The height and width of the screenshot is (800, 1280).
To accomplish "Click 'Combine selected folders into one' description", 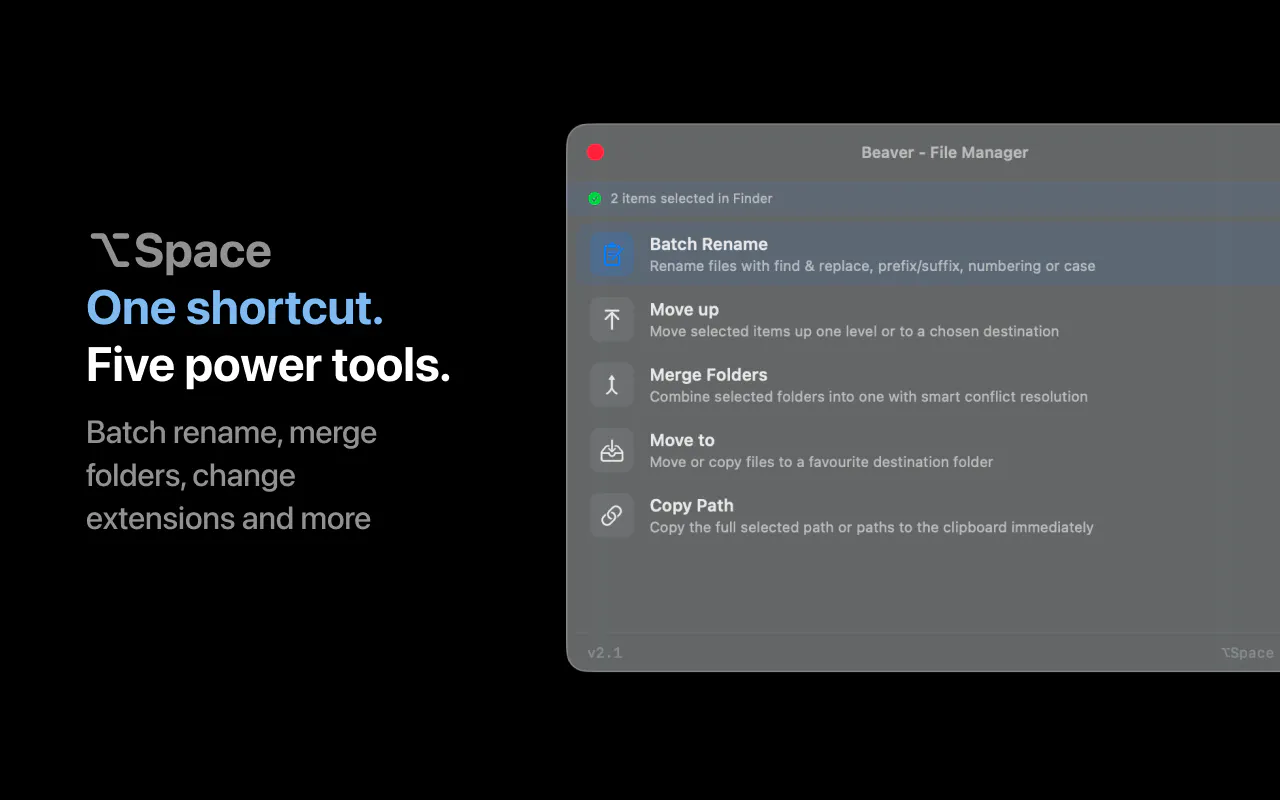I will (x=869, y=397).
